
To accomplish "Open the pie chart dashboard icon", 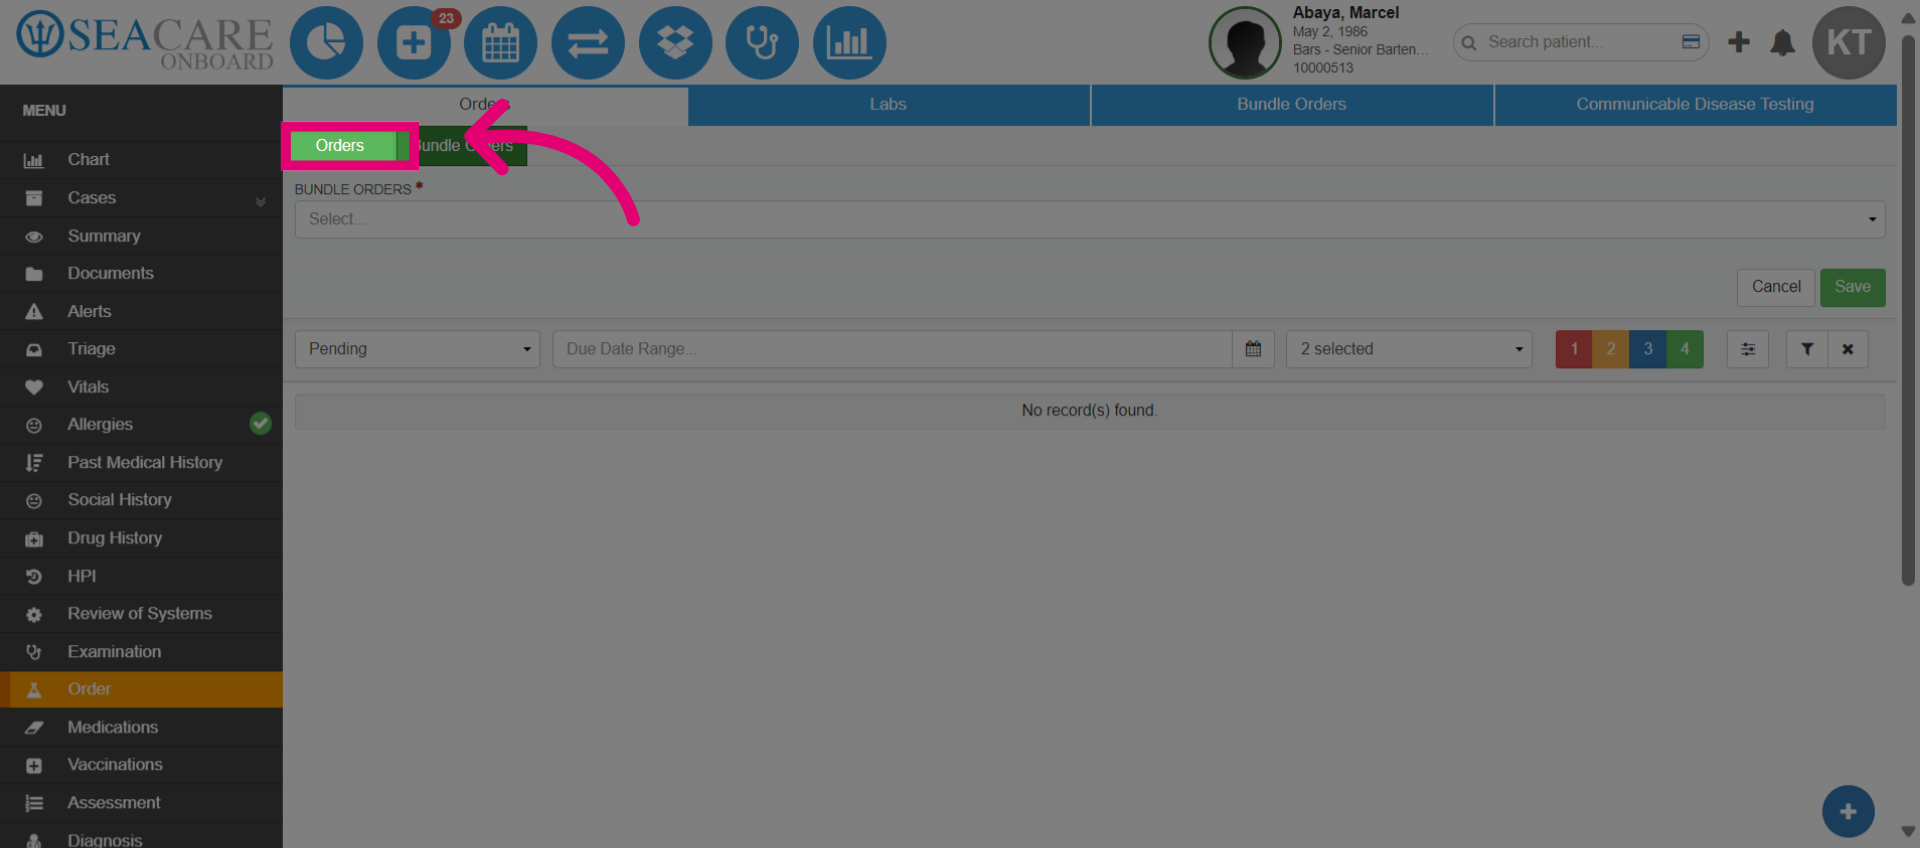I will click(x=326, y=43).
